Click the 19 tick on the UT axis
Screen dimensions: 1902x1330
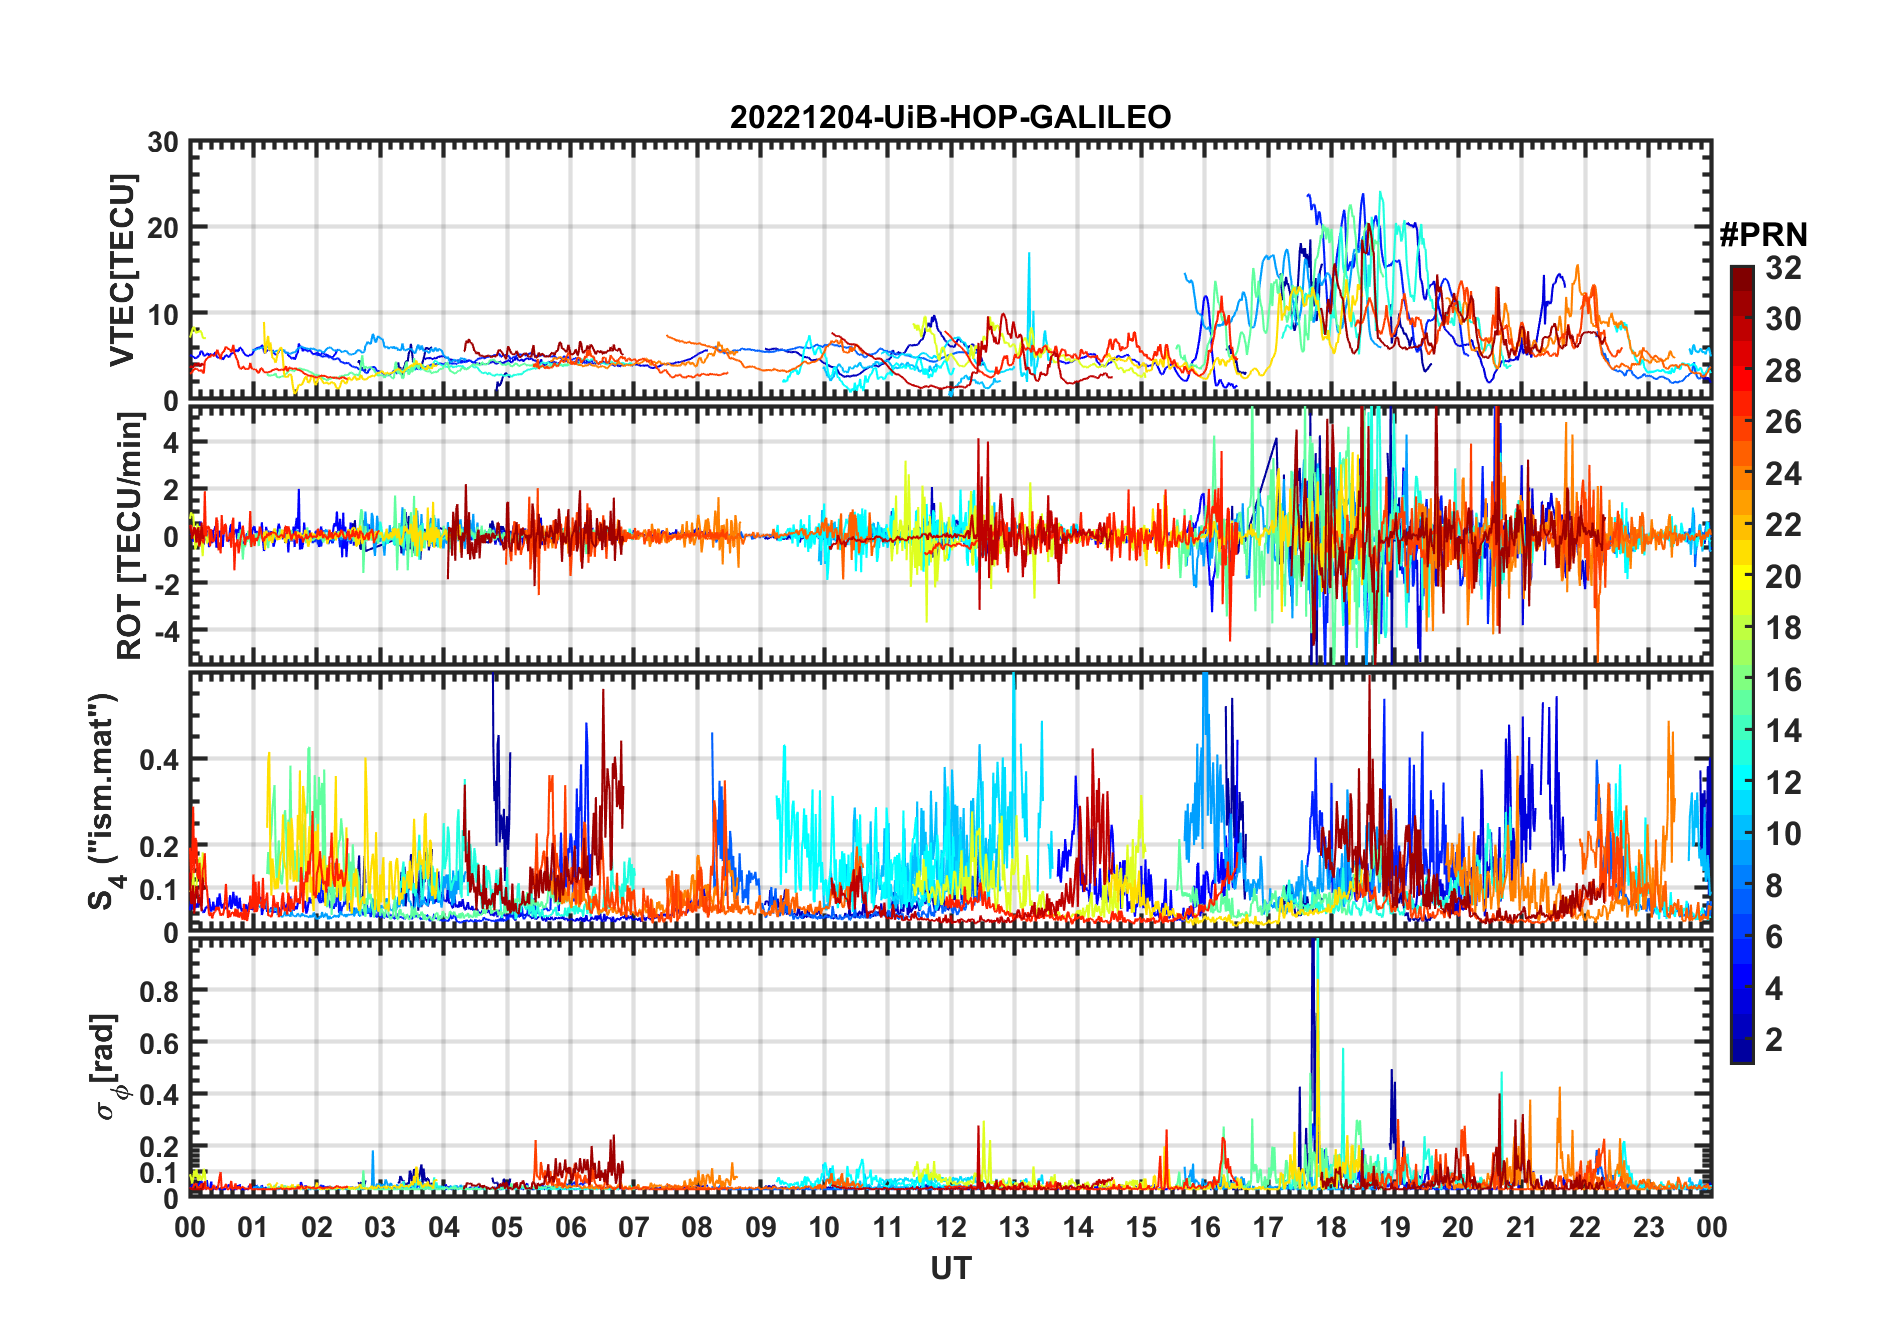click(1395, 1227)
